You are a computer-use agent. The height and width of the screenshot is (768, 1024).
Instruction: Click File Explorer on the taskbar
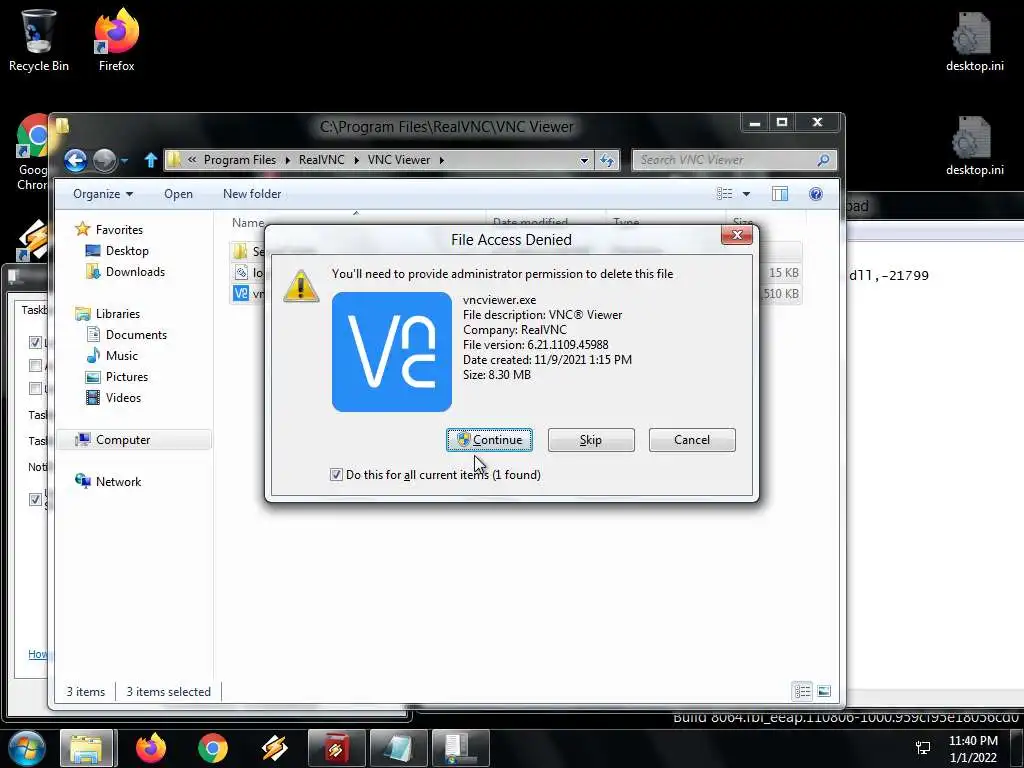click(87, 748)
